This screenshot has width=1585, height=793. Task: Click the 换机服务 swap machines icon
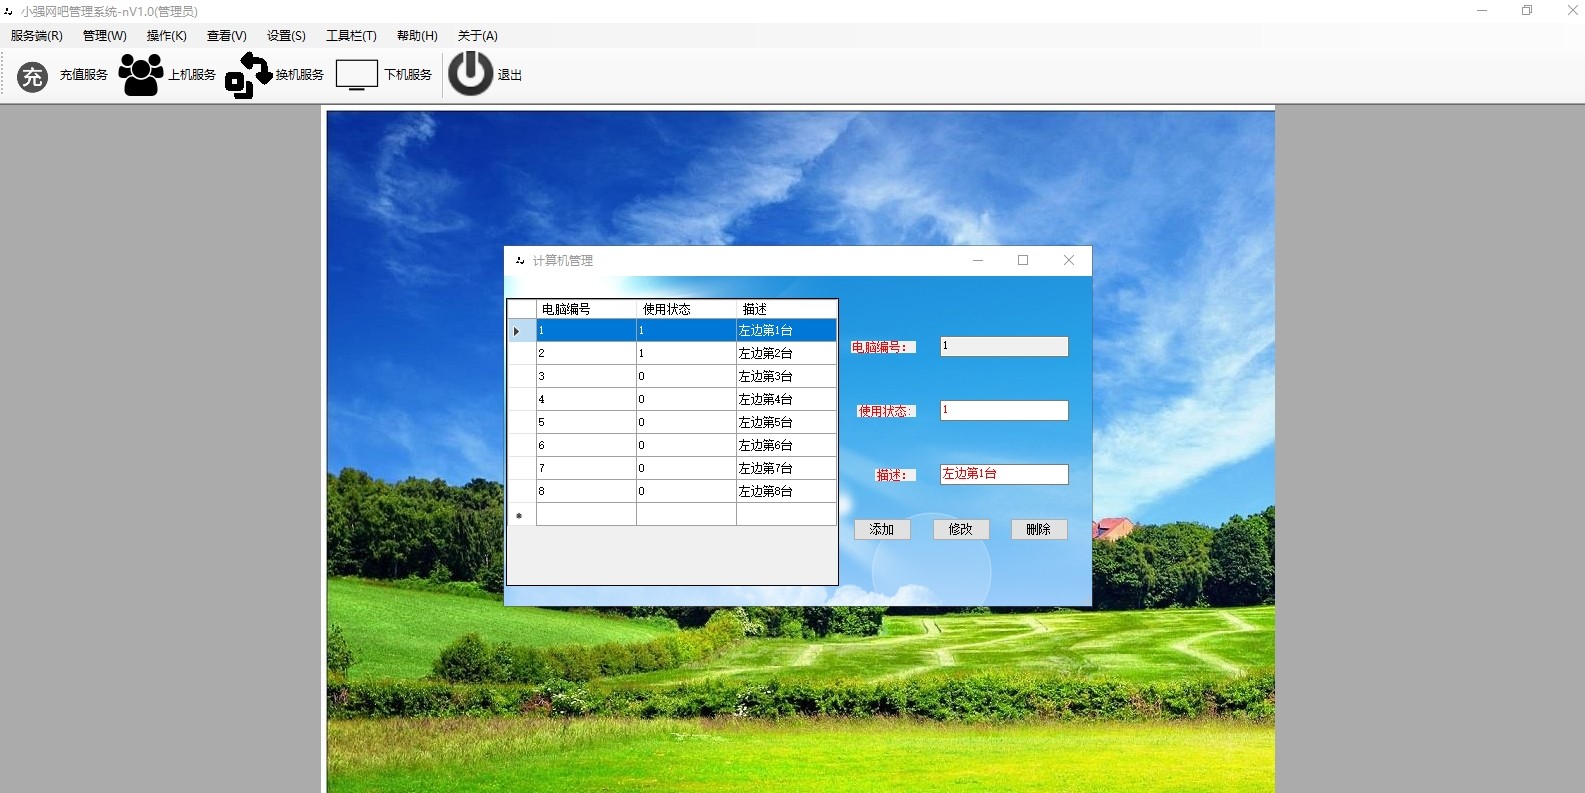[x=248, y=75]
